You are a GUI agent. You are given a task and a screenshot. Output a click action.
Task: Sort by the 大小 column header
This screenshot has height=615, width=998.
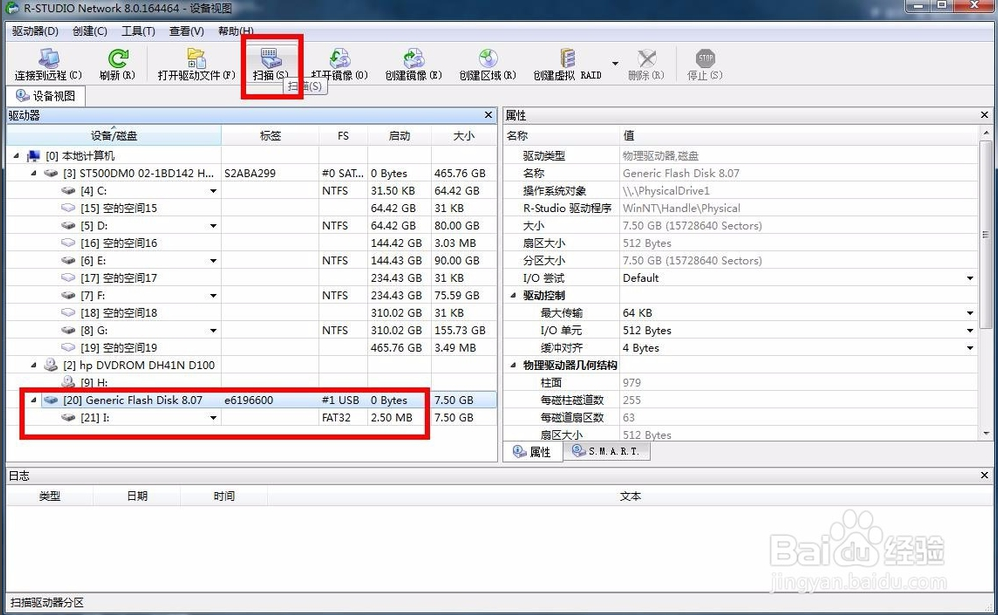click(463, 136)
